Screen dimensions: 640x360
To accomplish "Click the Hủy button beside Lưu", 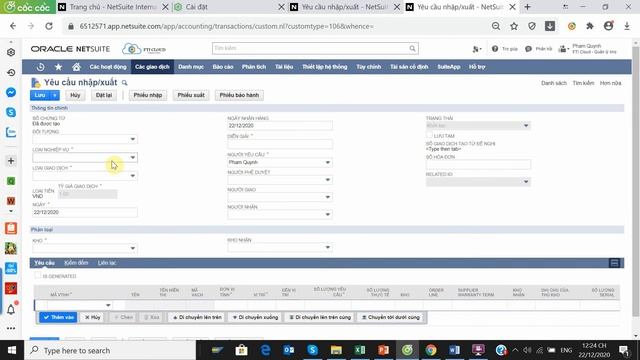I will pyautogui.click(x=75, y=95).
